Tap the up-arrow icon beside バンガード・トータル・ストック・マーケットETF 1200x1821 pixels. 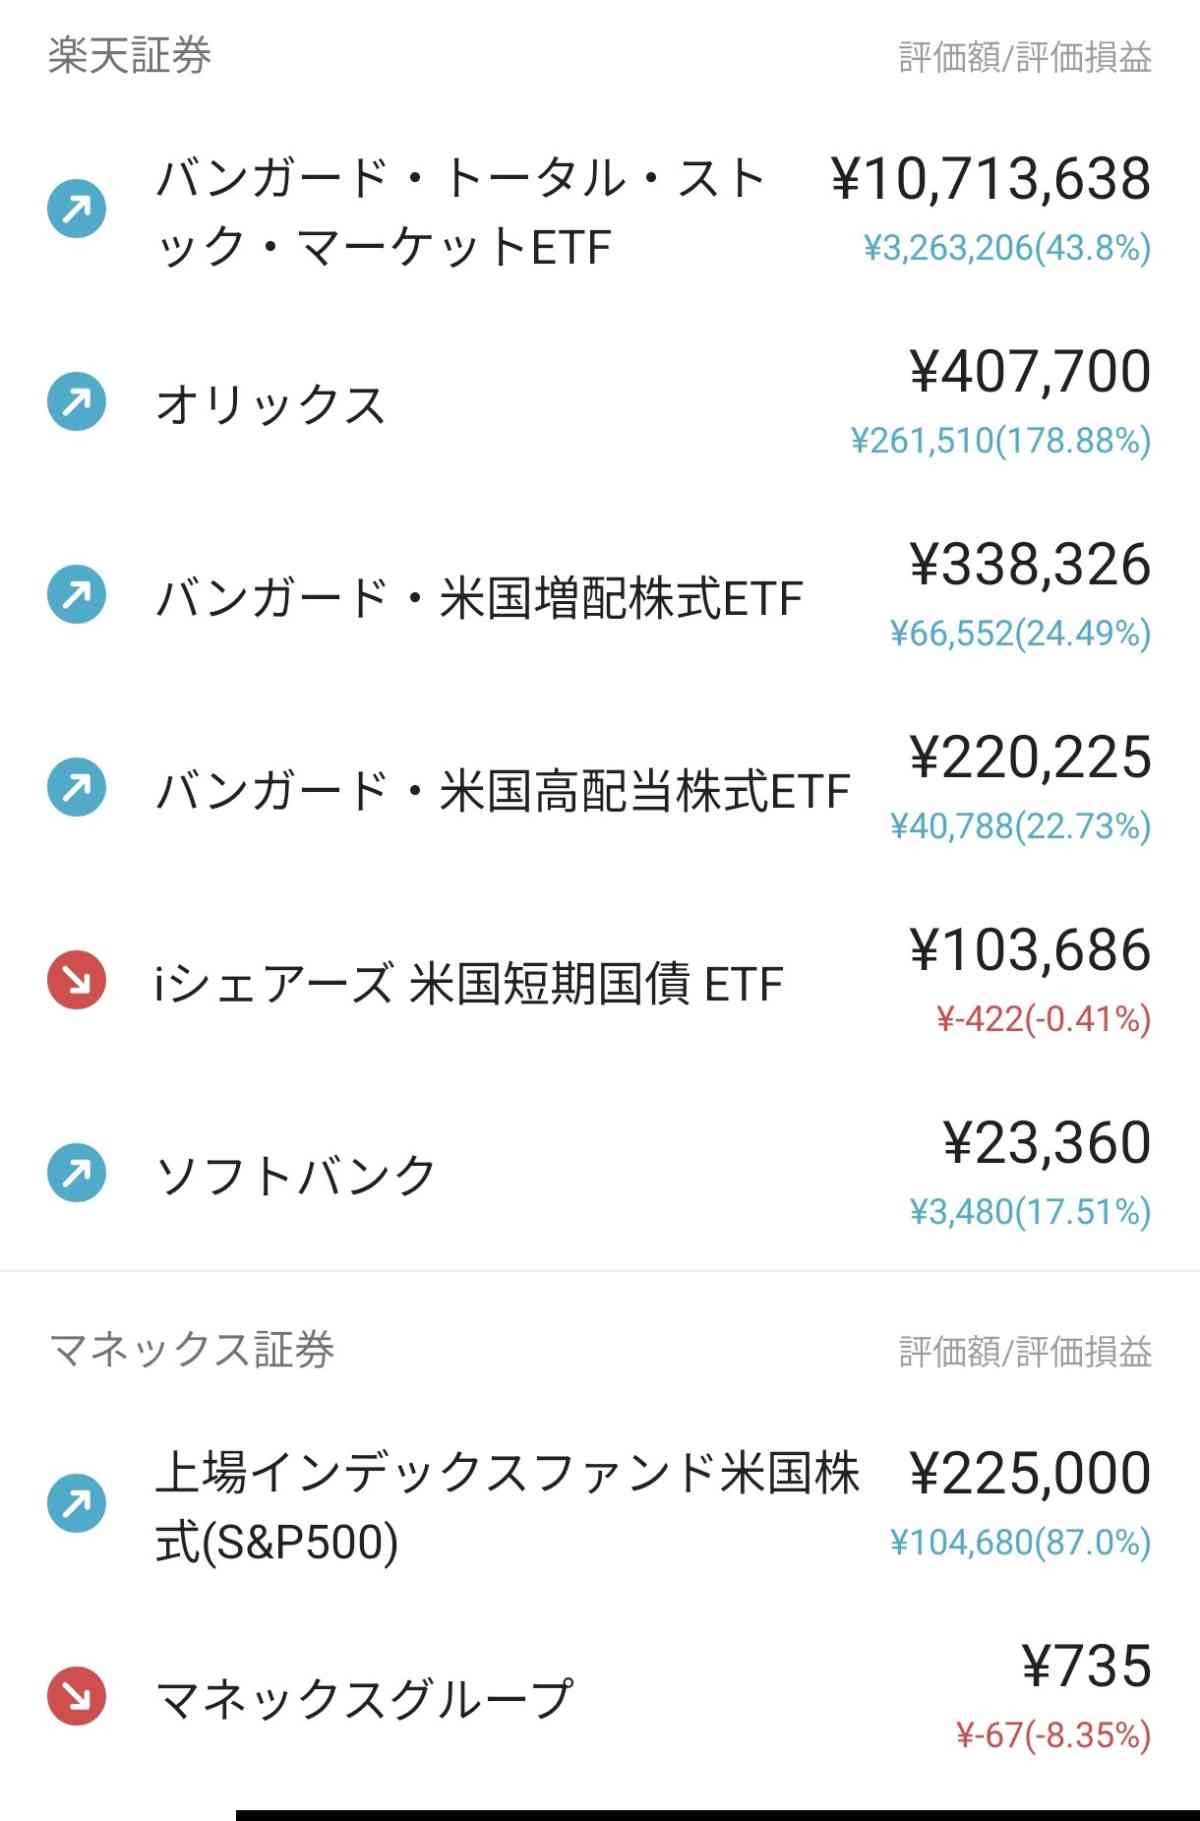click(77, 210)
